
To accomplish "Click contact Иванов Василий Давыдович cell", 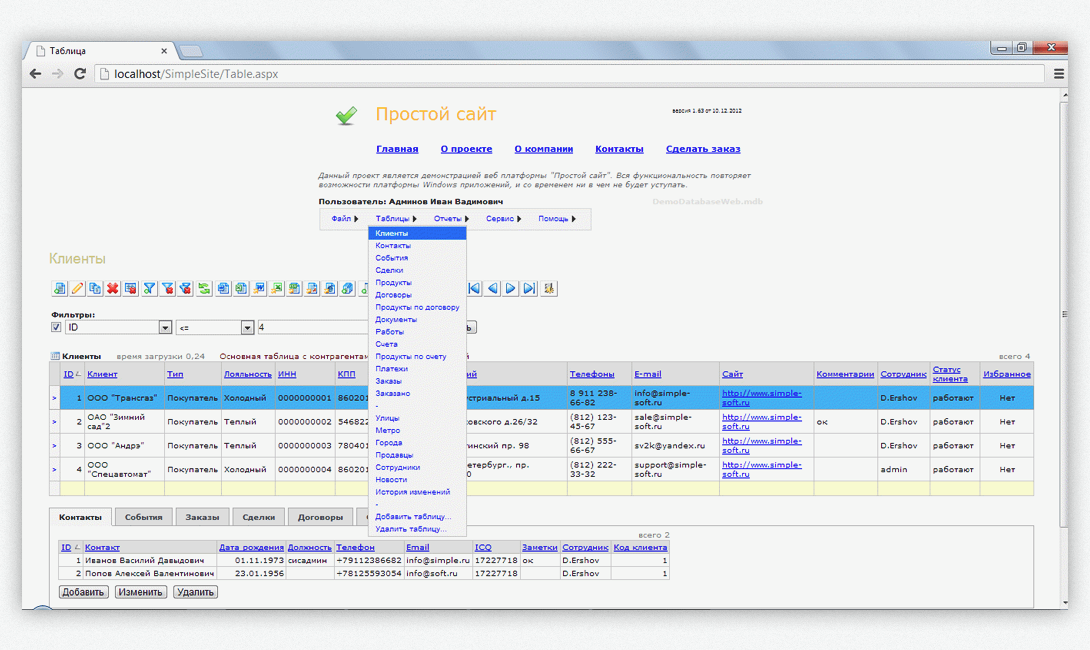I will pyautogui.click(x=149, y=560).
